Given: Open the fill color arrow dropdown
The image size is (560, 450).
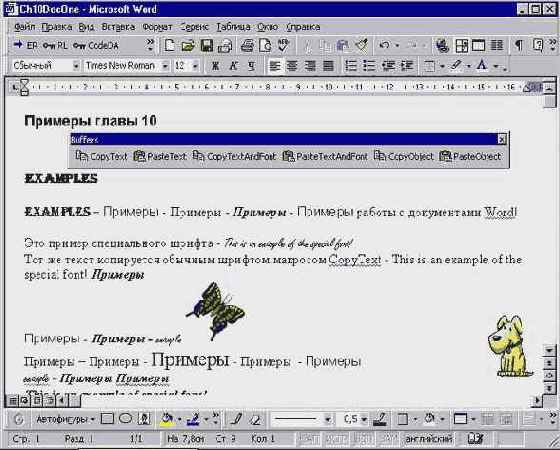Looking at the screenshot, I should pos(179,419).
